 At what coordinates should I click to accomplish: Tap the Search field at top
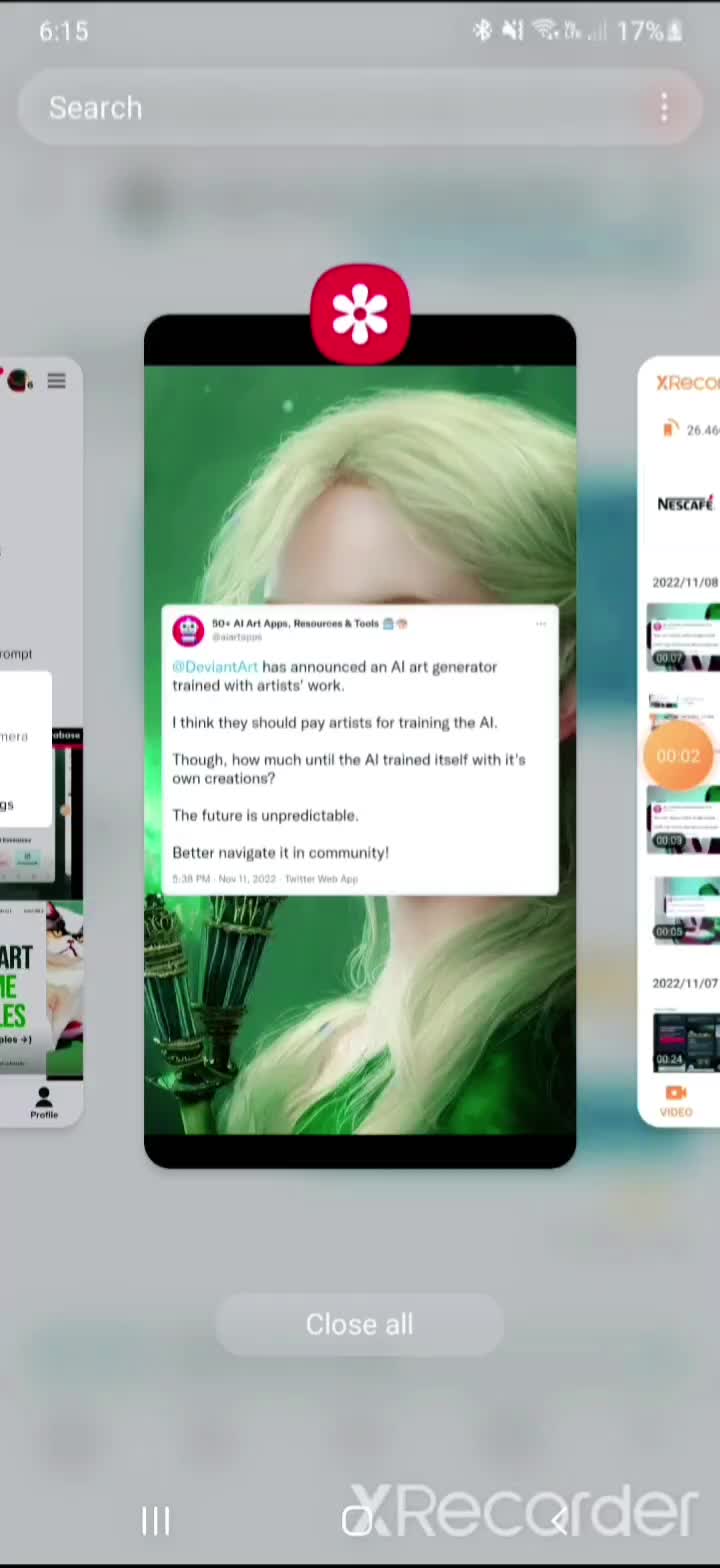click(x=360, y=108)
